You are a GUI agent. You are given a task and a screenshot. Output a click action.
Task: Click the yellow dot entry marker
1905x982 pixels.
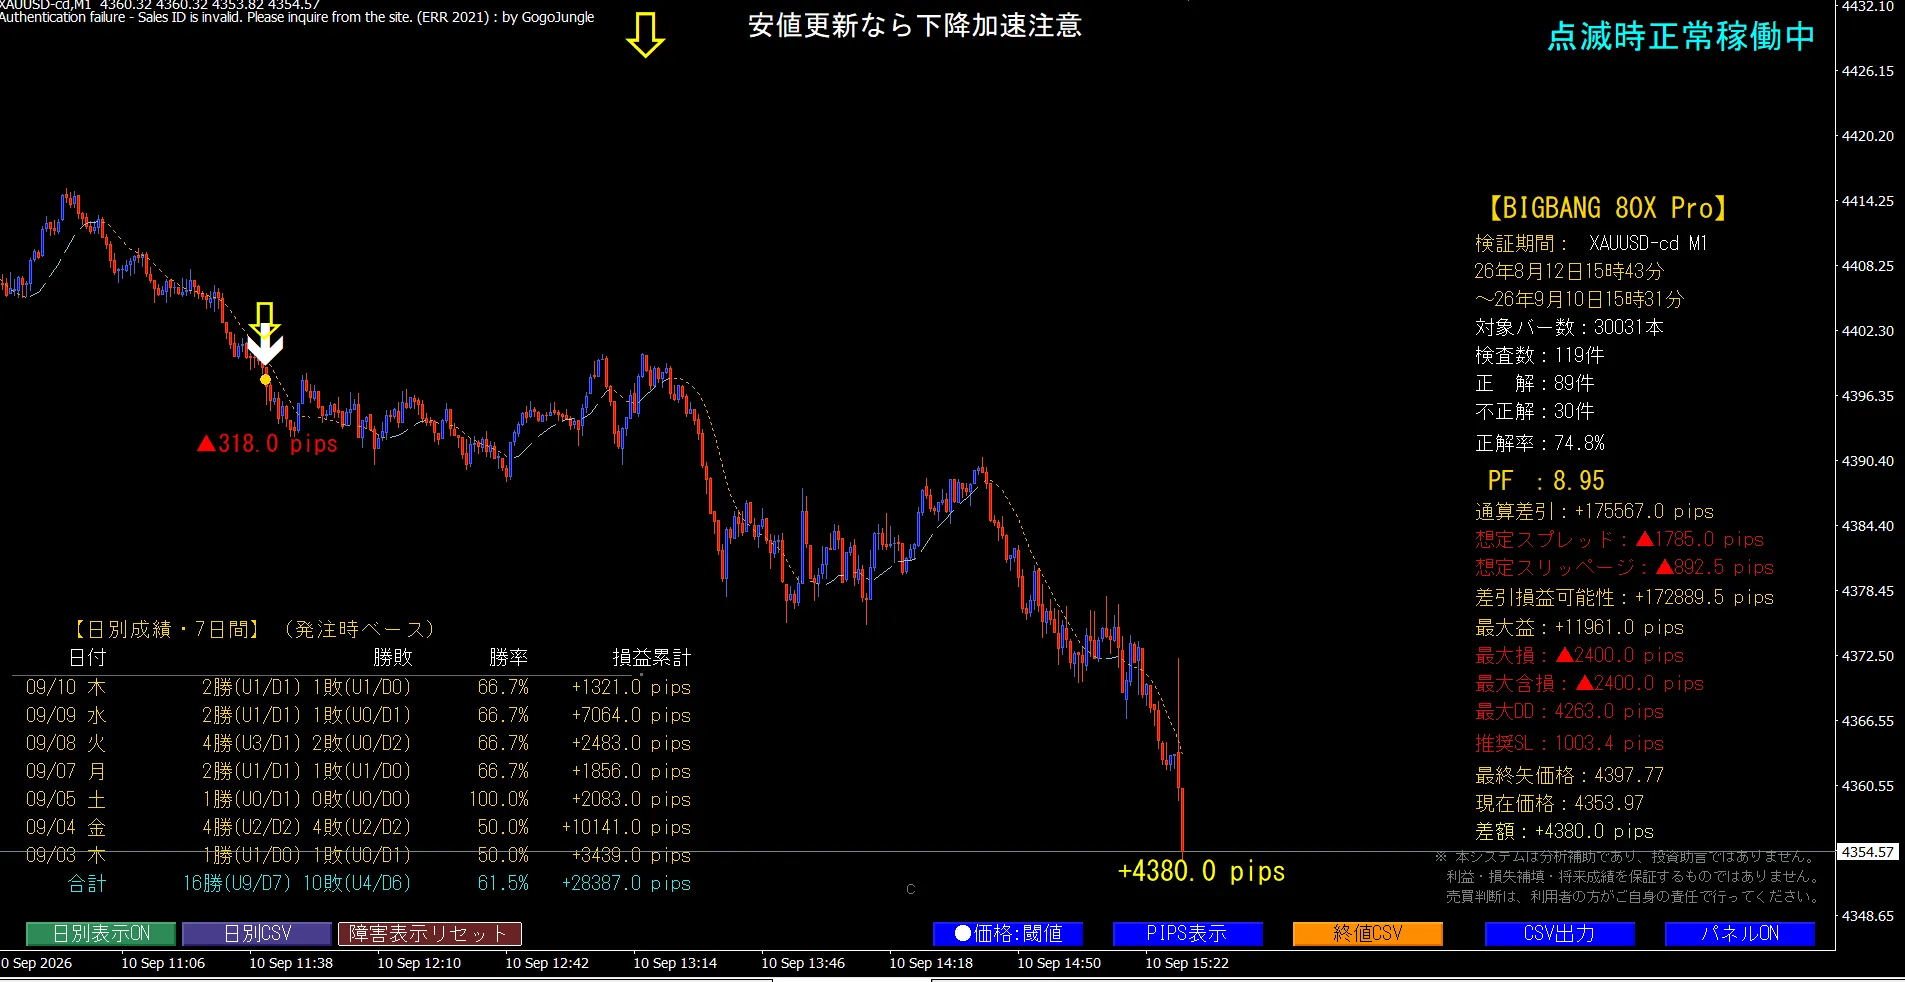[x=265, y=379]
